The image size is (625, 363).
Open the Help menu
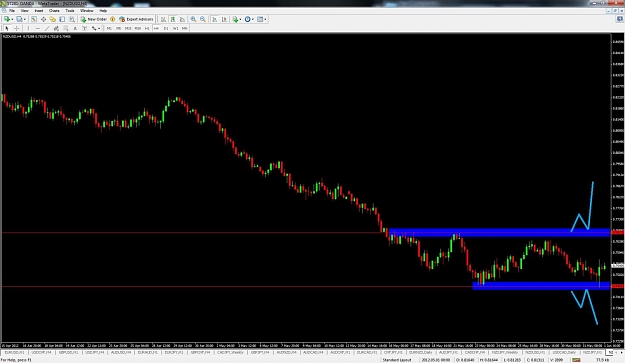tap(103, 11)
